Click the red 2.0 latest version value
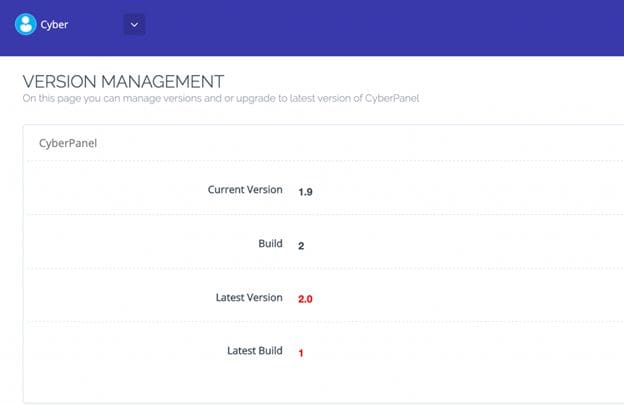This screenshot has width=624, height=405. tap(306, 299)
